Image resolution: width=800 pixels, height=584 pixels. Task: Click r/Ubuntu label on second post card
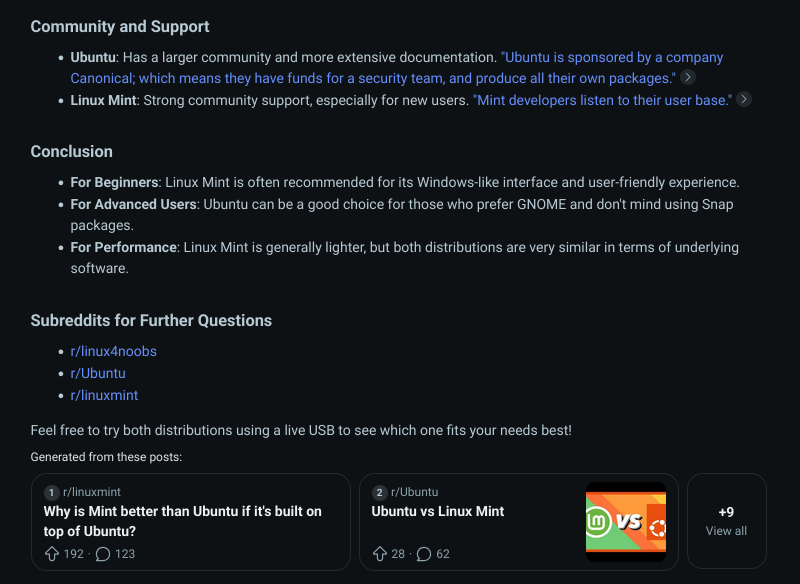point(414,492)
